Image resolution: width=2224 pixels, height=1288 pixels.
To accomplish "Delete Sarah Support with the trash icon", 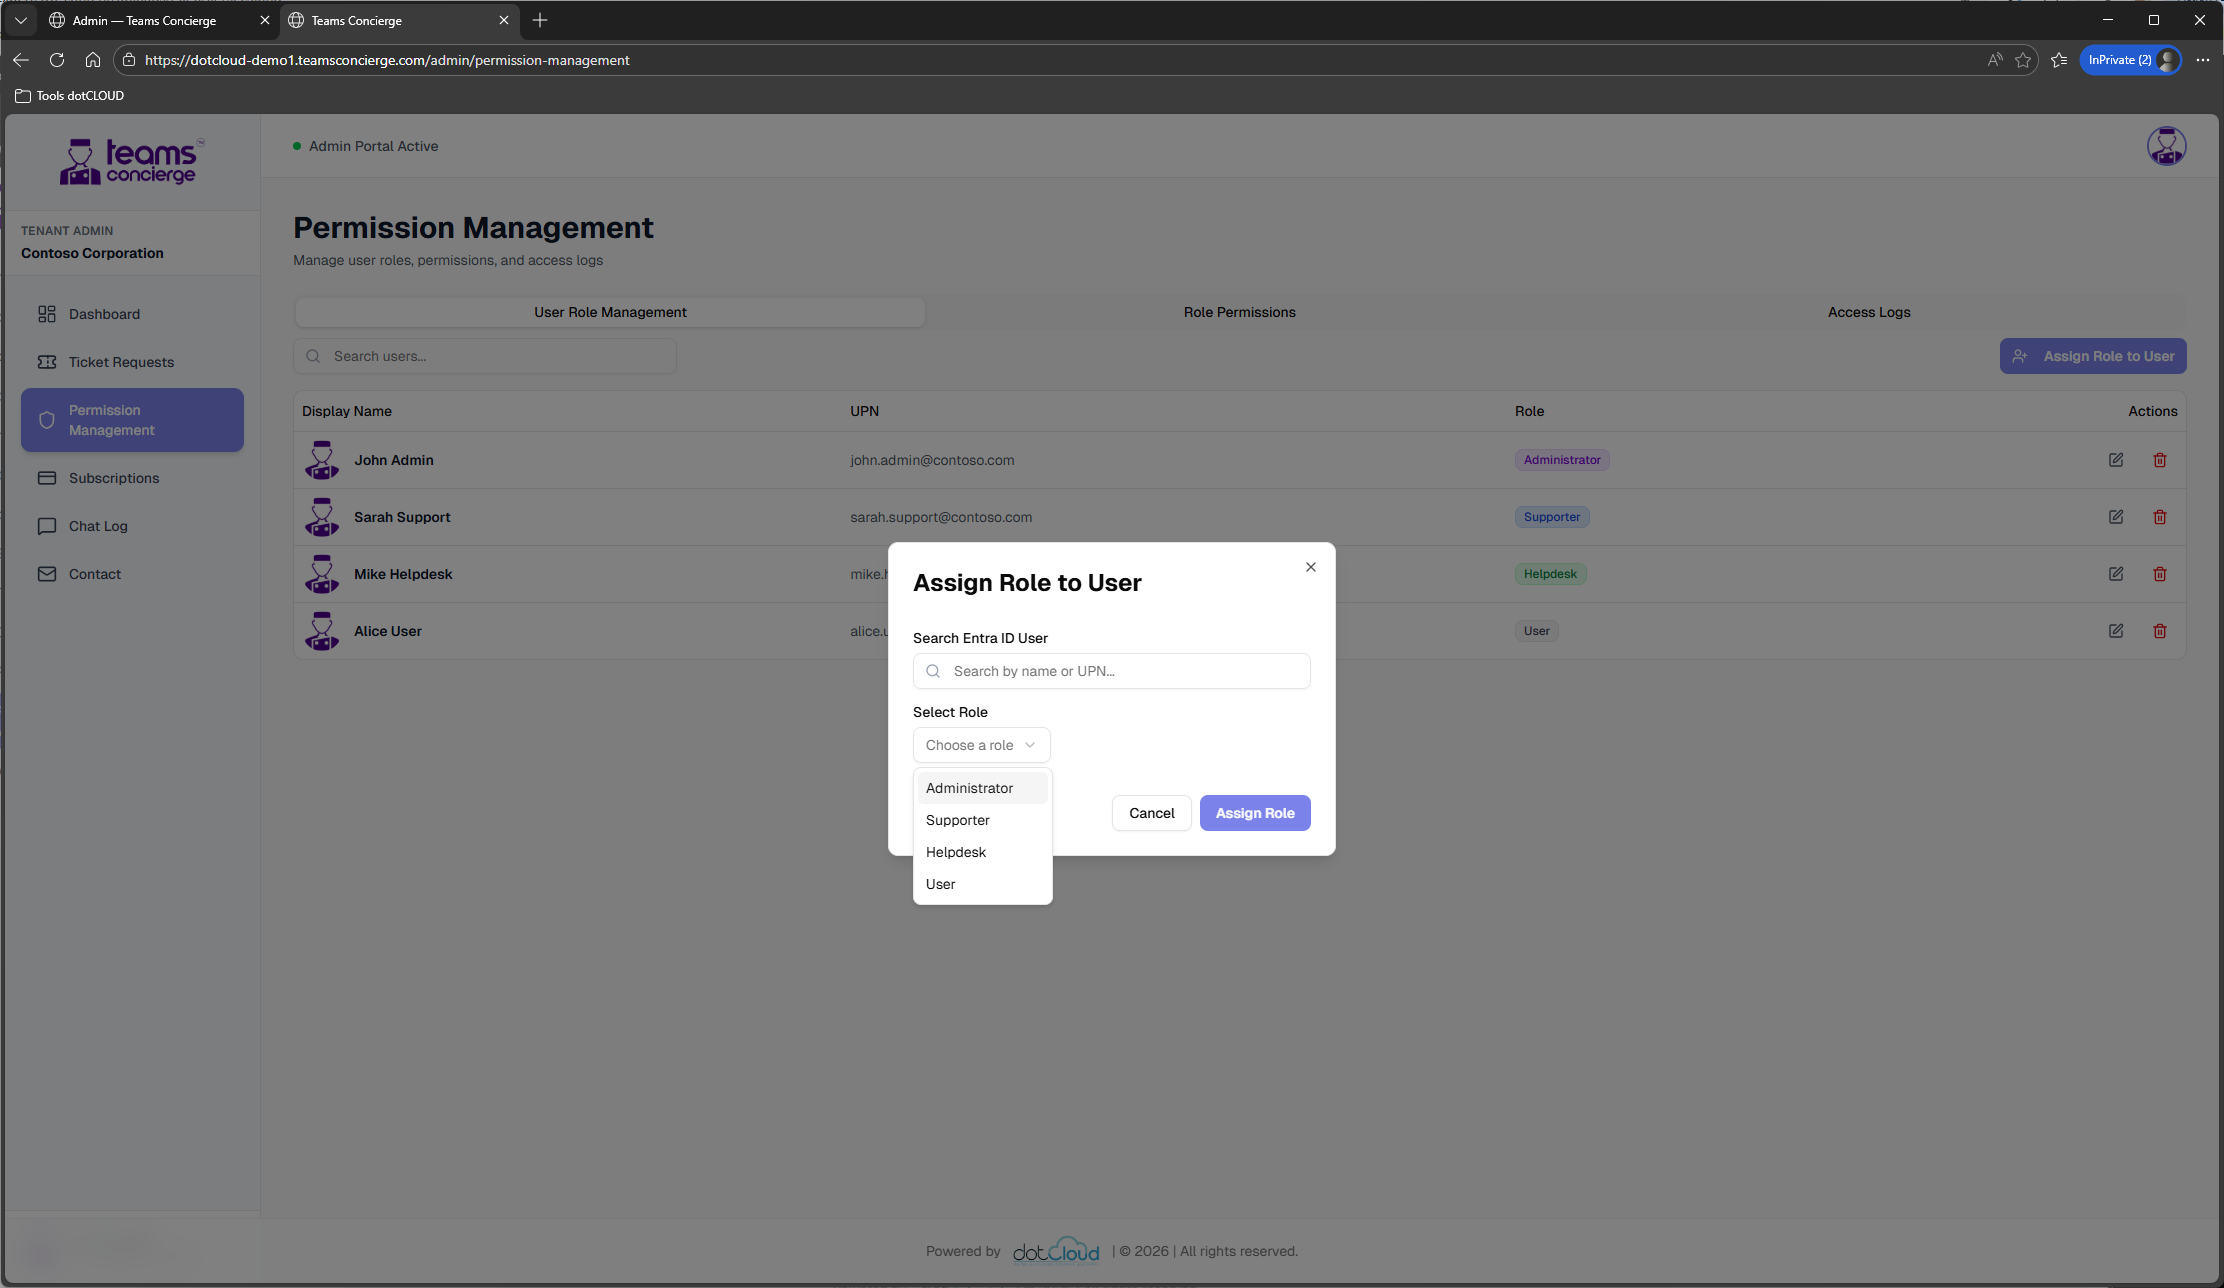I will pyautogui.click(x=2159, y=517).
